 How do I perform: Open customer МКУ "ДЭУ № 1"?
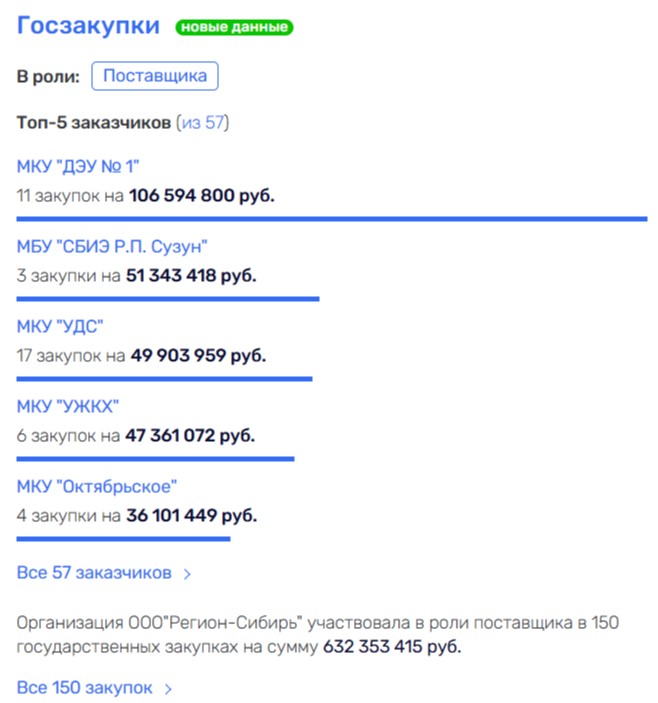[78, 166]
